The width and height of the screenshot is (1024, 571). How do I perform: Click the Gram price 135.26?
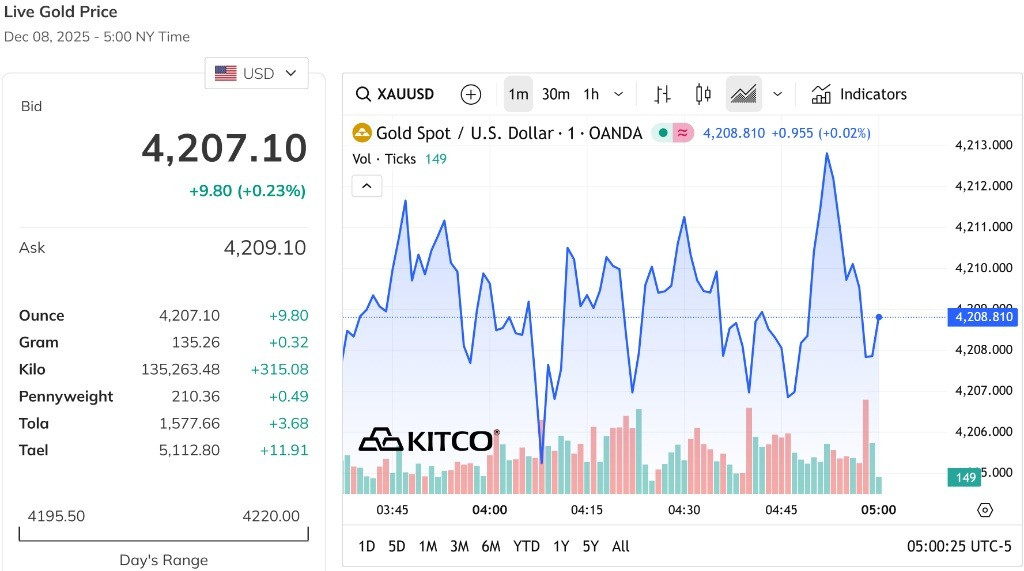click(x=196, y=342)
